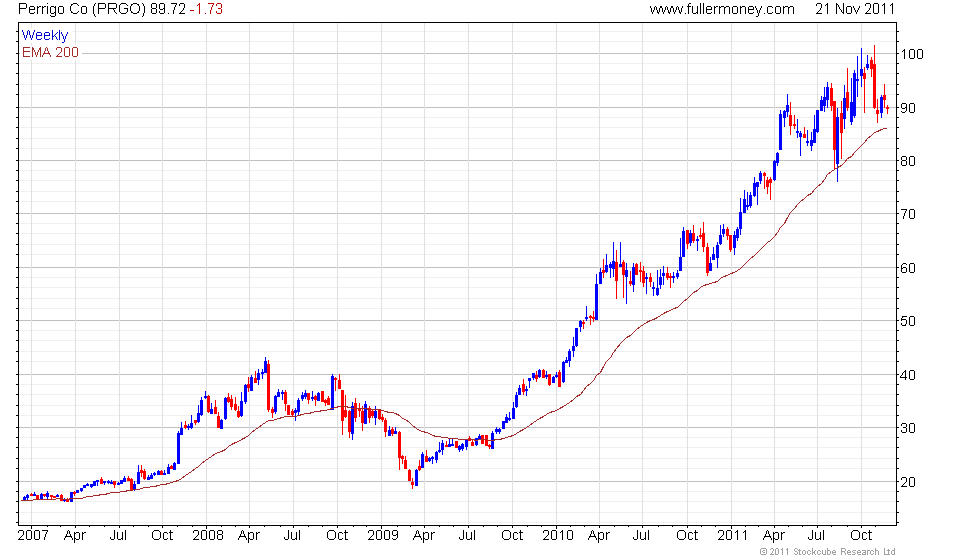Click the 60 price axis label
The image size is (980, 560).
tap(908, 268)
